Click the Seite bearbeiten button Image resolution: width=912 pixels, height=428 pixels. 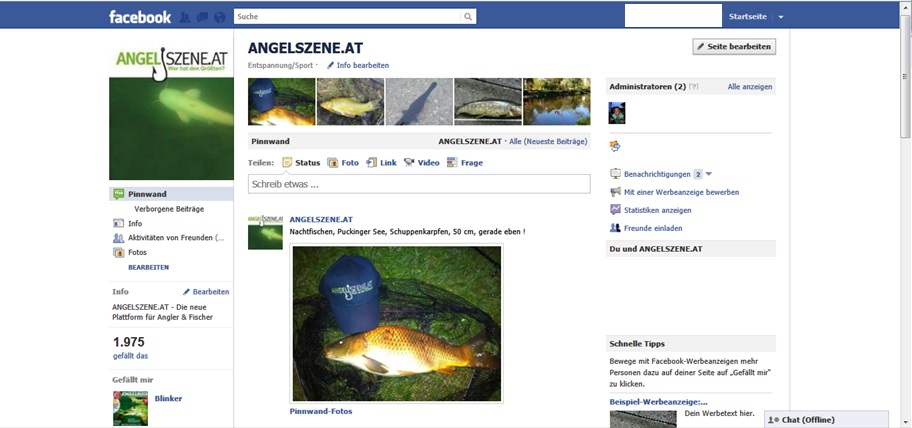(x=734, y=46)
